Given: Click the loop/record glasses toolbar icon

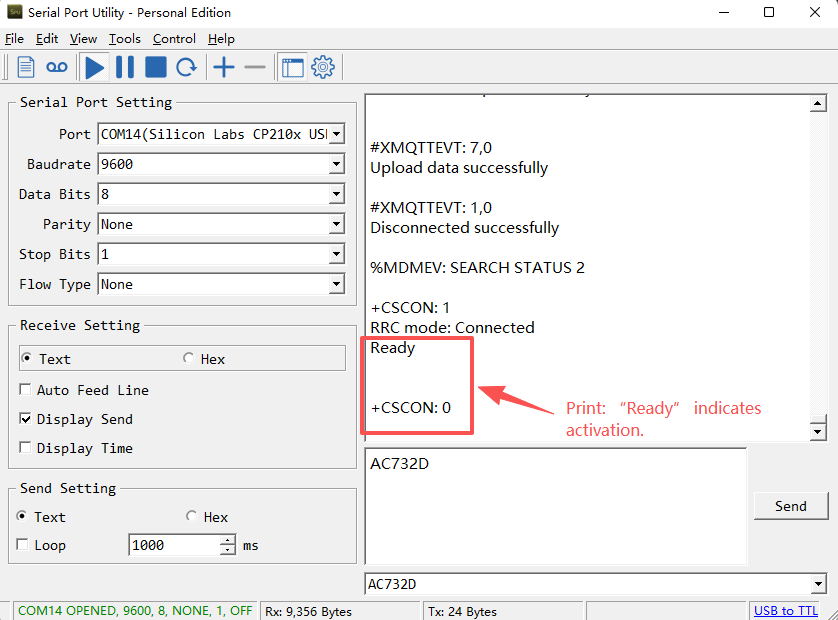Looking at the screenshot, I should pyautogui.click(x=57, y=67).
